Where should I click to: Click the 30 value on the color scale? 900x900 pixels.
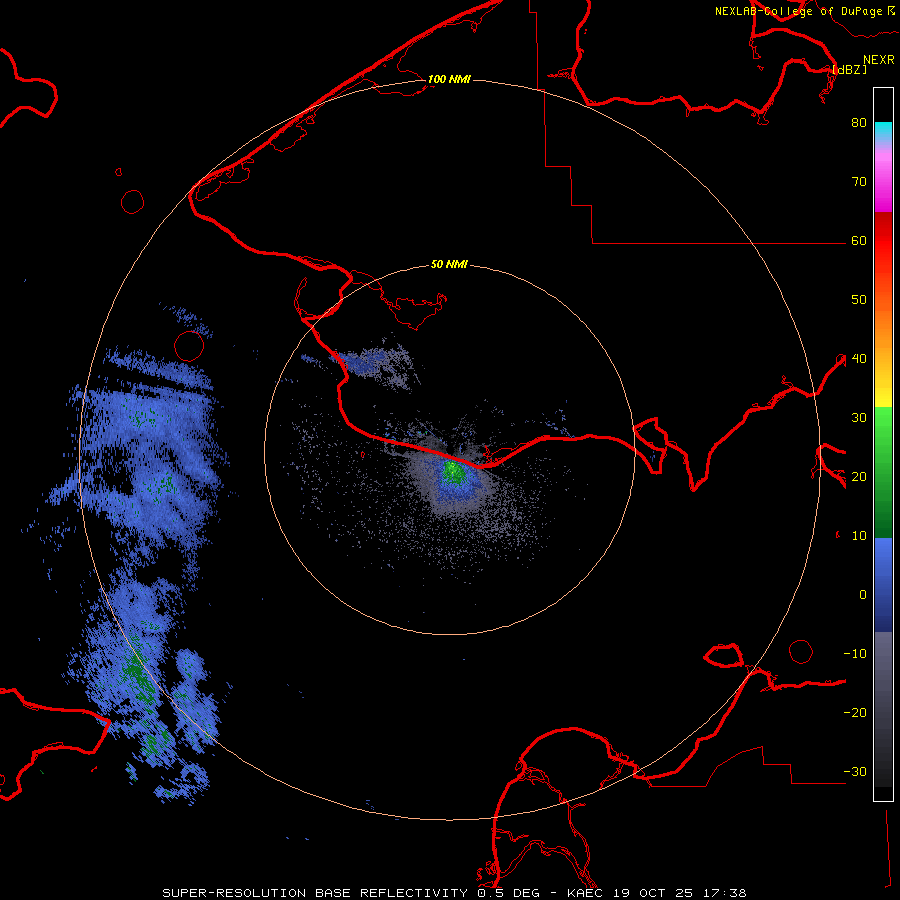[859, 418]
